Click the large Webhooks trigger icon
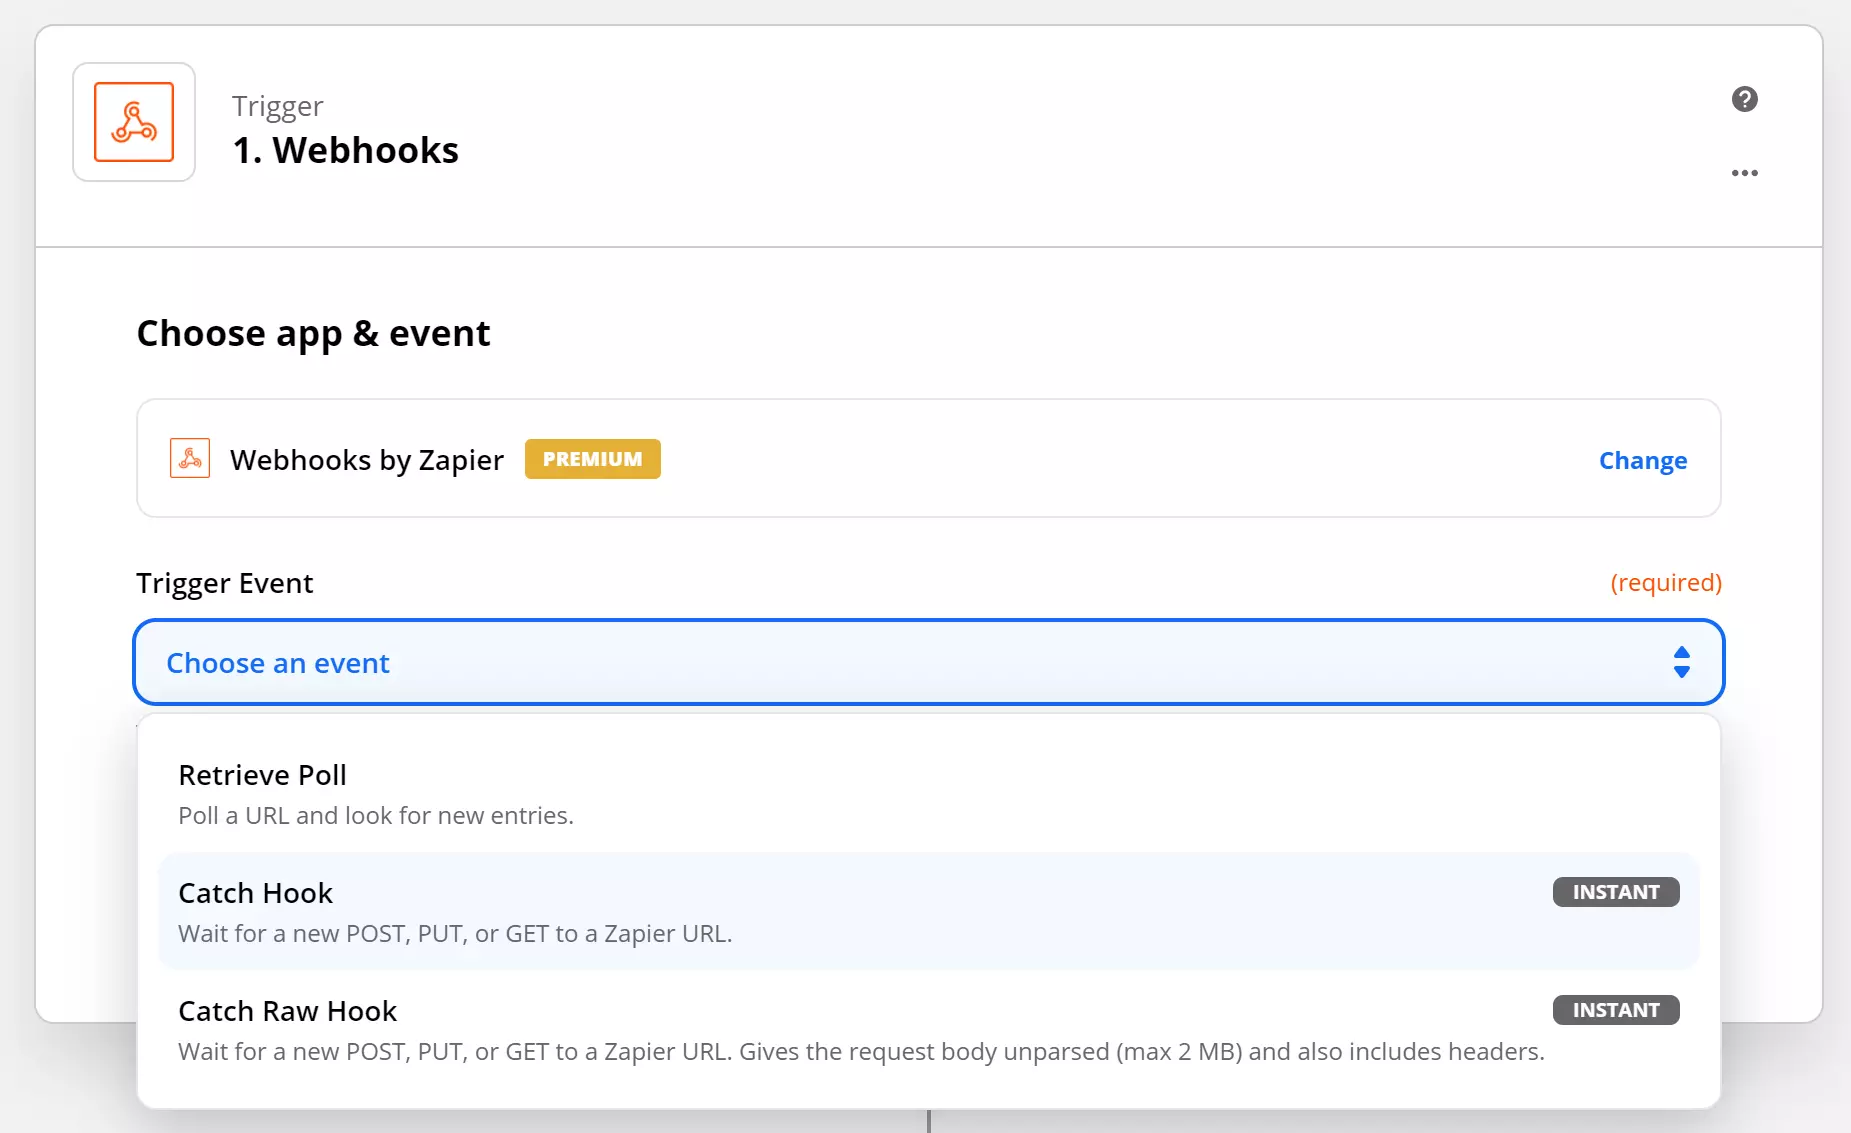Image resolution: width=1851 pixels, height=1133 pixels. tap(134, 122)
